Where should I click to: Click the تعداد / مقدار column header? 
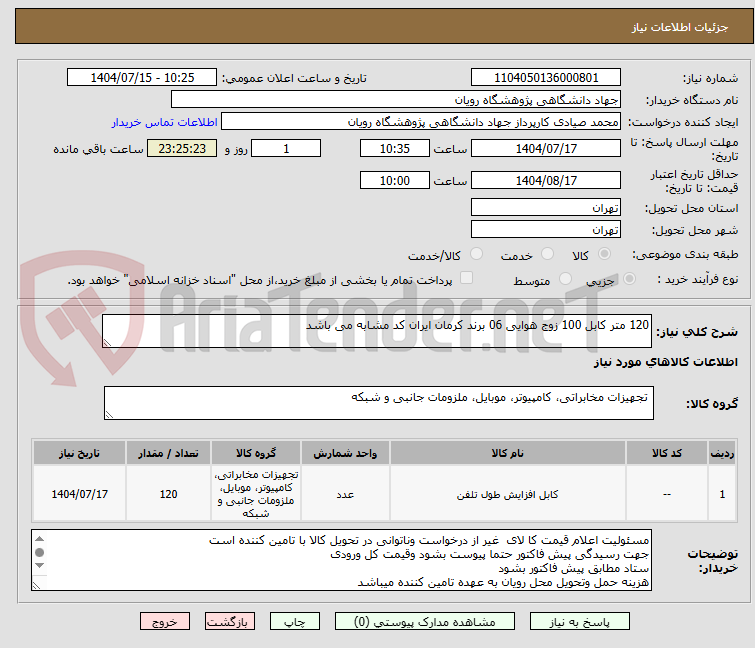(x=168, y=453)
